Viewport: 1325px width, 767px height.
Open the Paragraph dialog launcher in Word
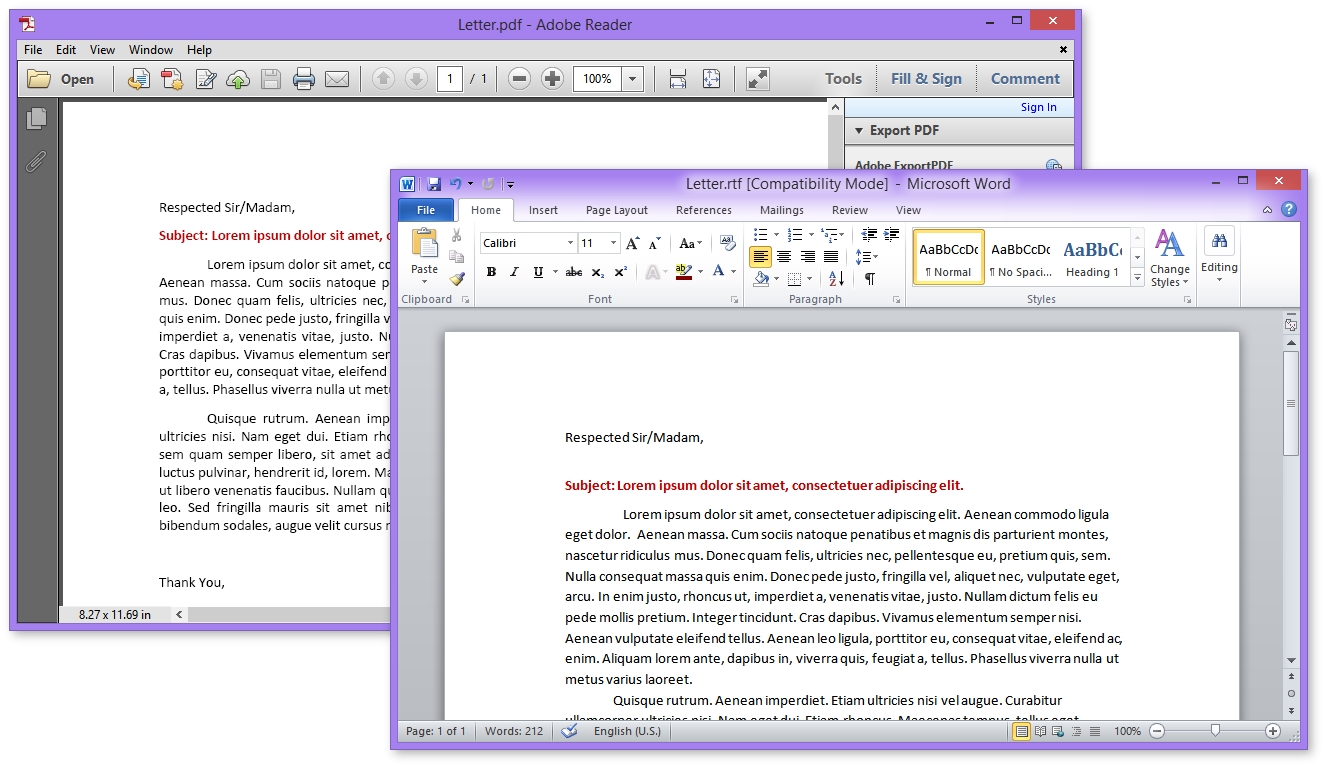coord(897,299)
